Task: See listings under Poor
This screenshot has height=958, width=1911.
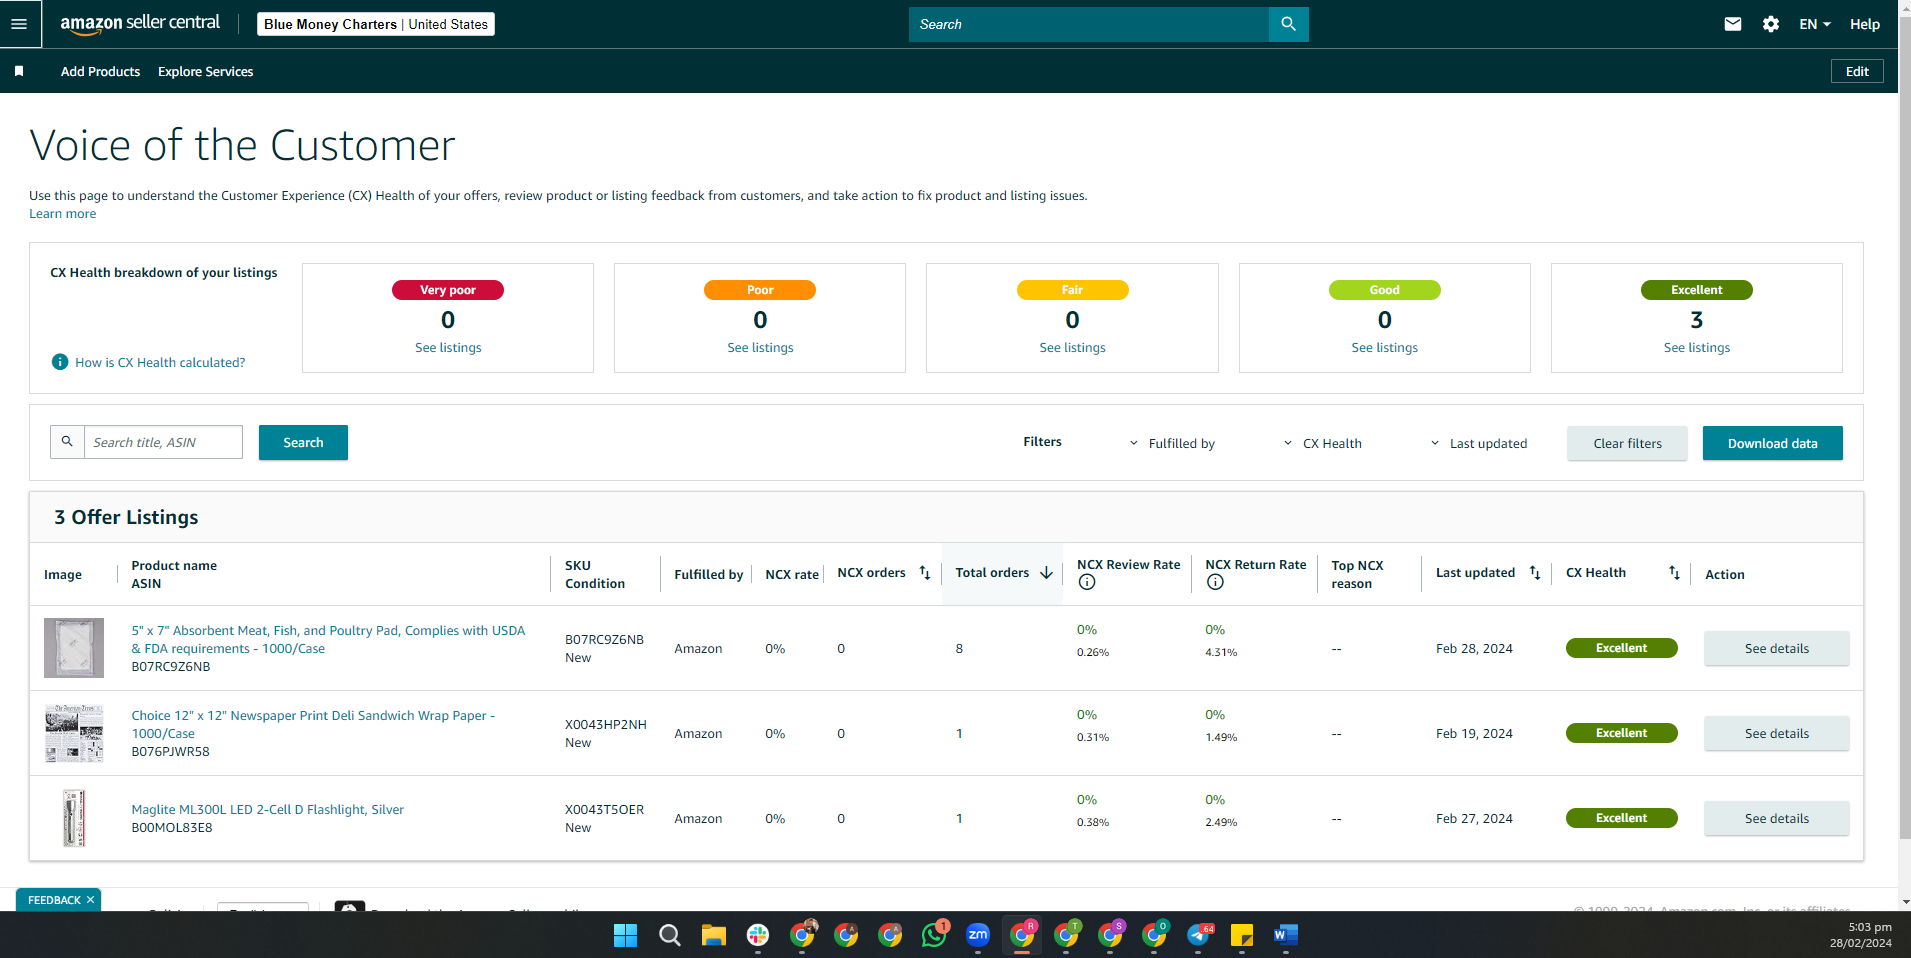Action: 760,348
